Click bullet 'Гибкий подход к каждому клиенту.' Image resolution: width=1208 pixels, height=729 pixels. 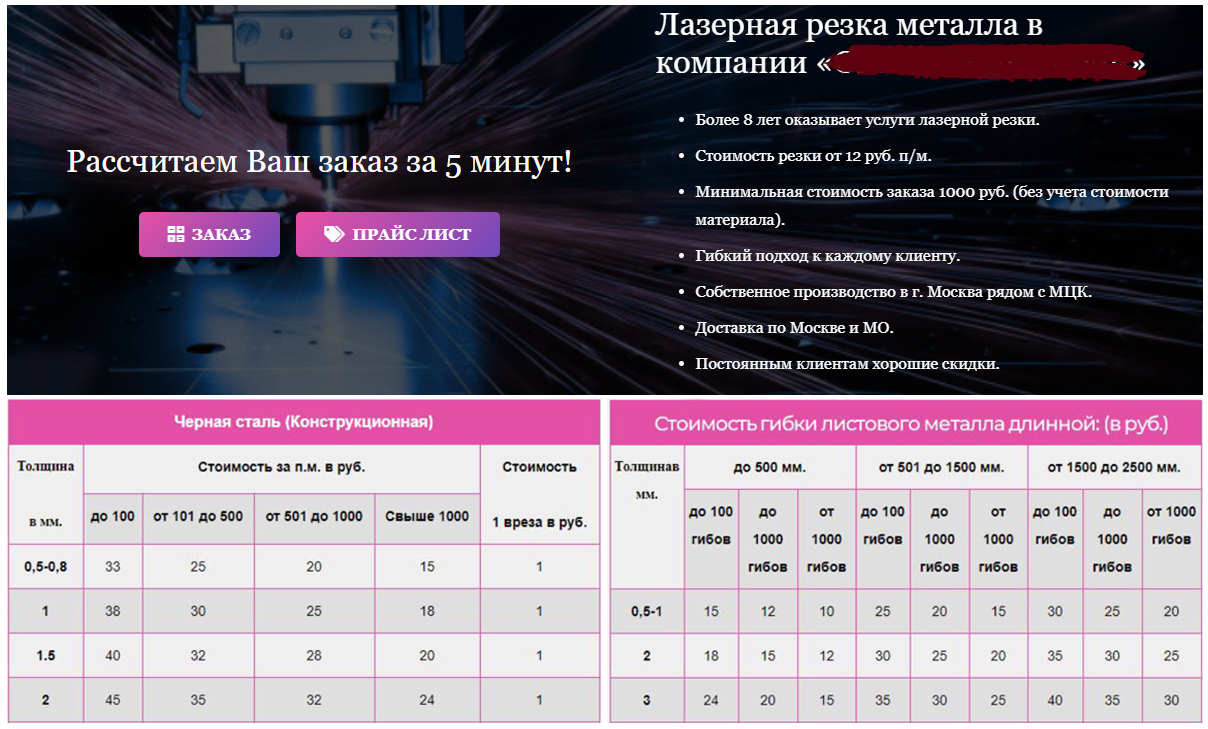(x=827, y=256)
